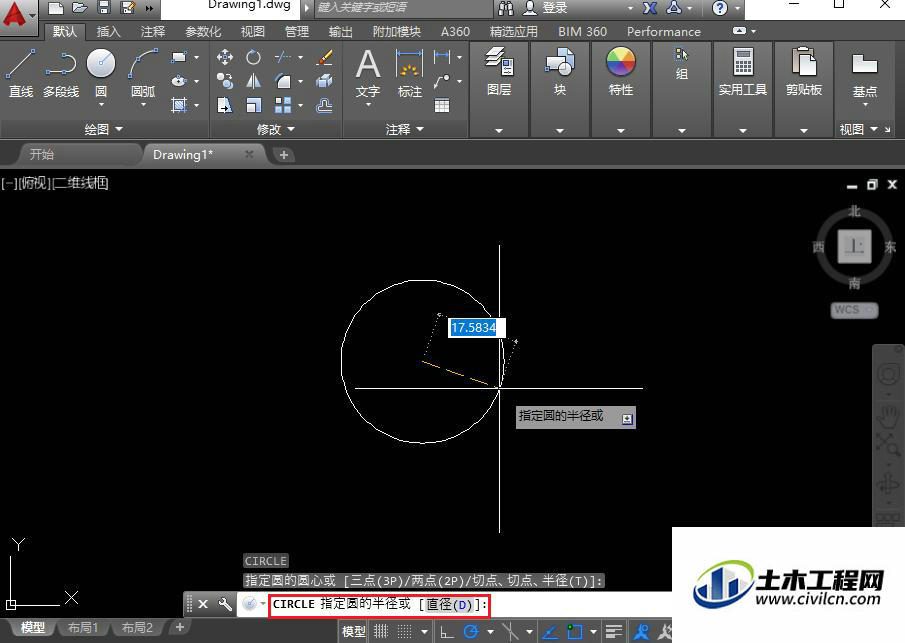Open the 特性 (Properties) color wheel panel
The image size is (905, 643).
tap(621, 72)
